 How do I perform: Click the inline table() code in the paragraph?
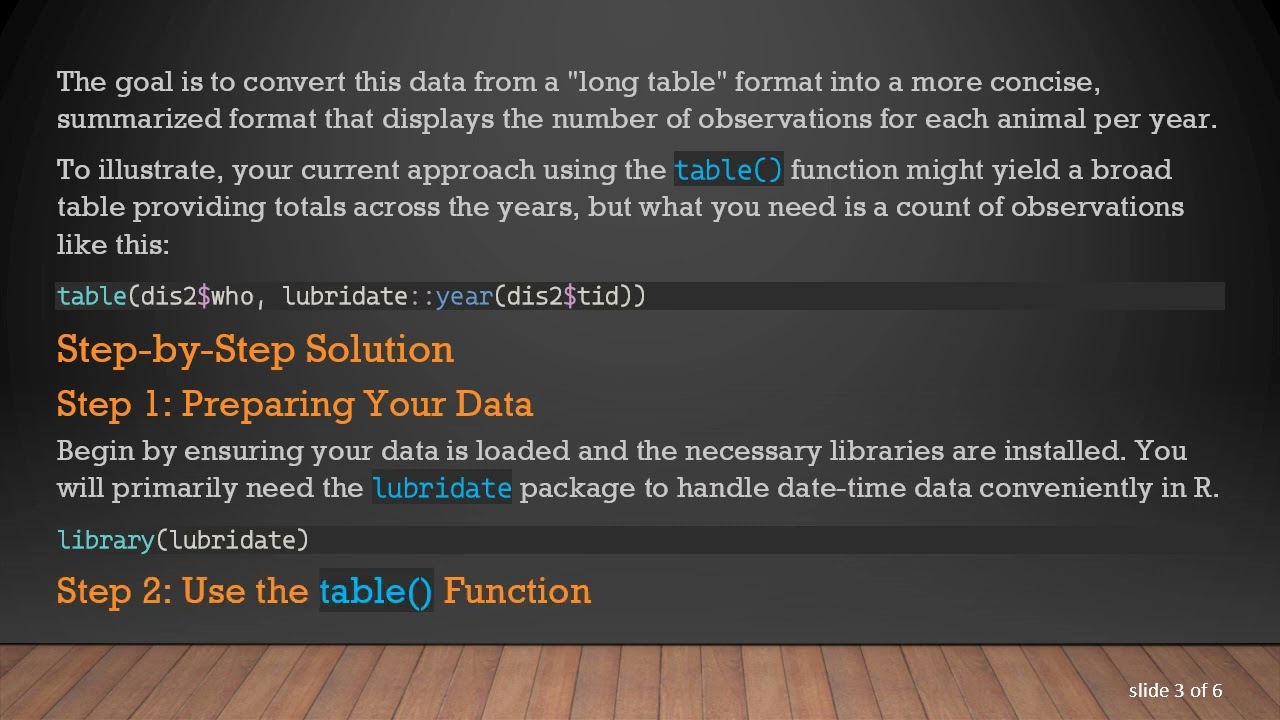pyautogui.click(x=728, y=170)
